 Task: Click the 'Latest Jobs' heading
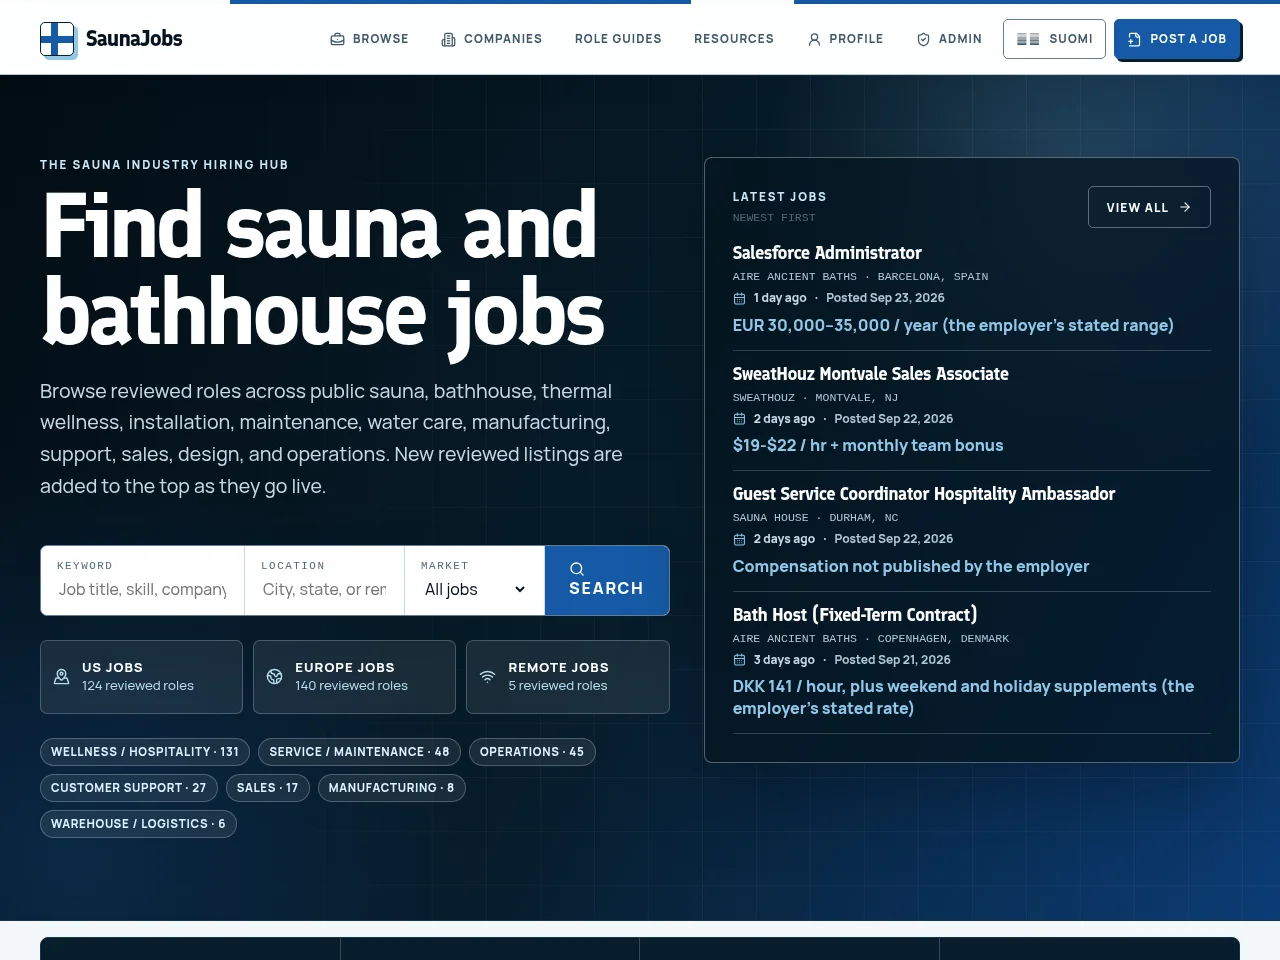779,197
